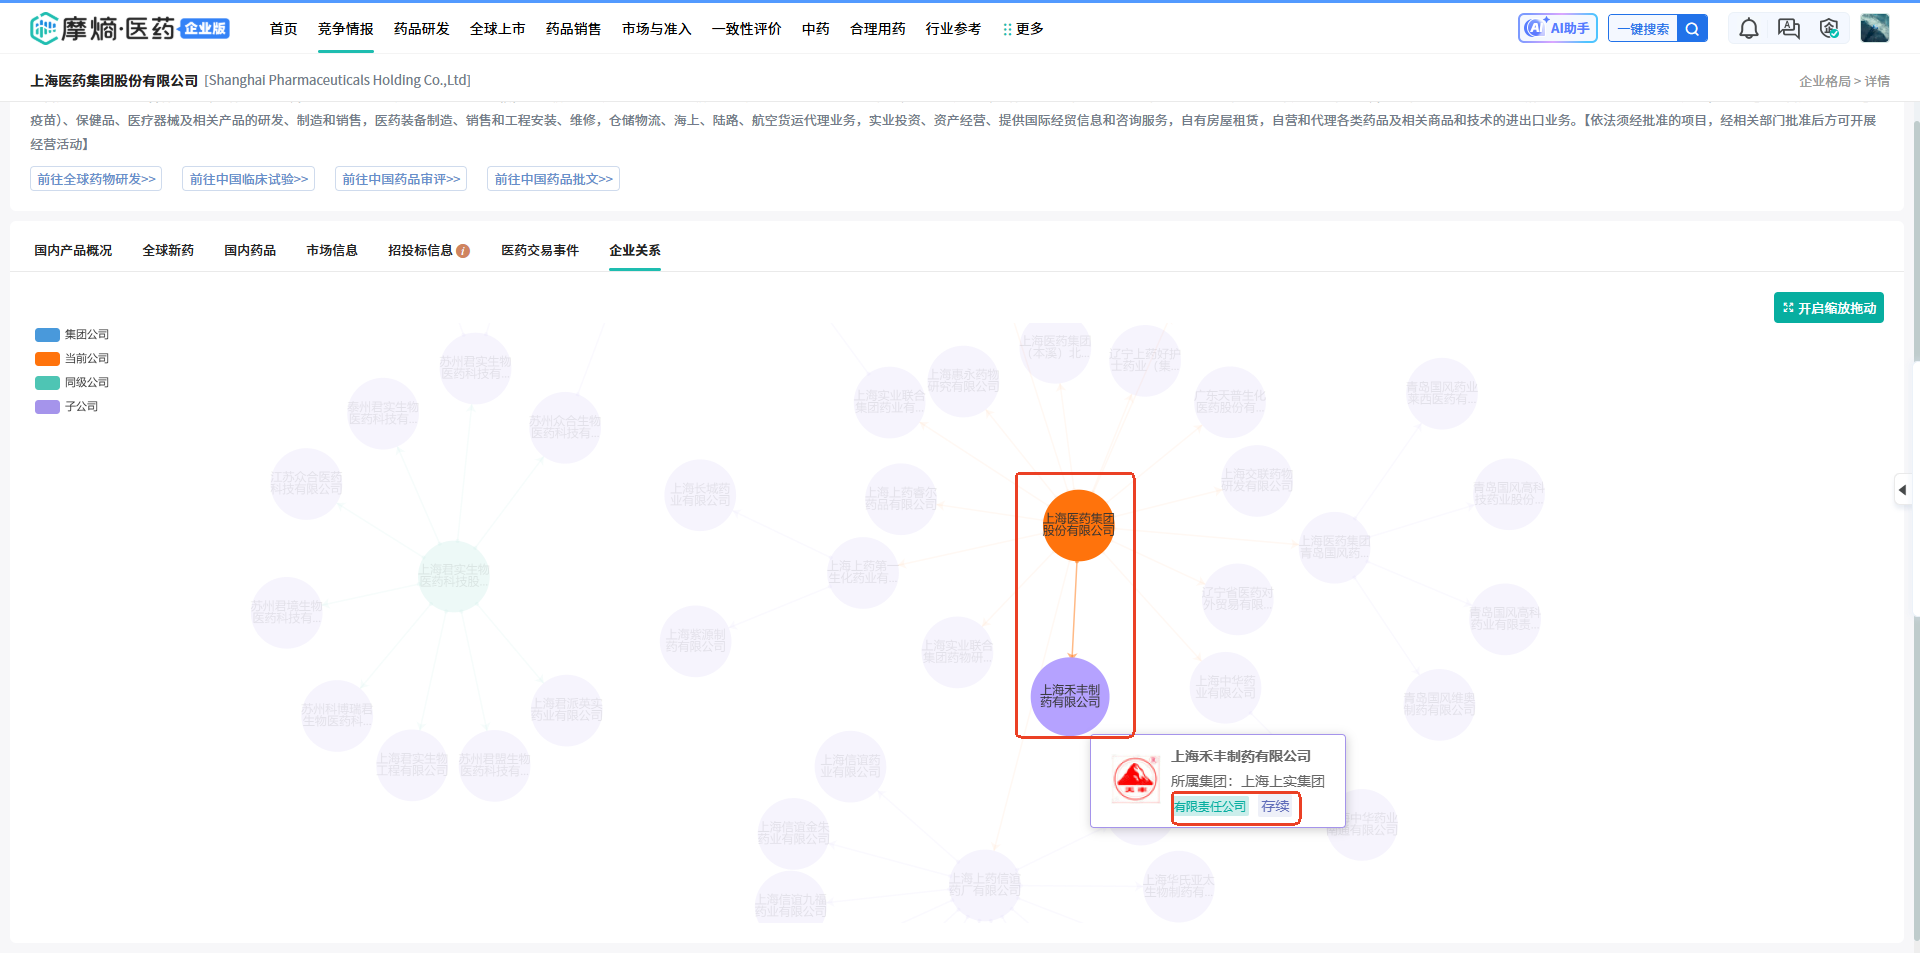Open the user avatar profile
This screenshot has width=1920, height=953.
1874,28
